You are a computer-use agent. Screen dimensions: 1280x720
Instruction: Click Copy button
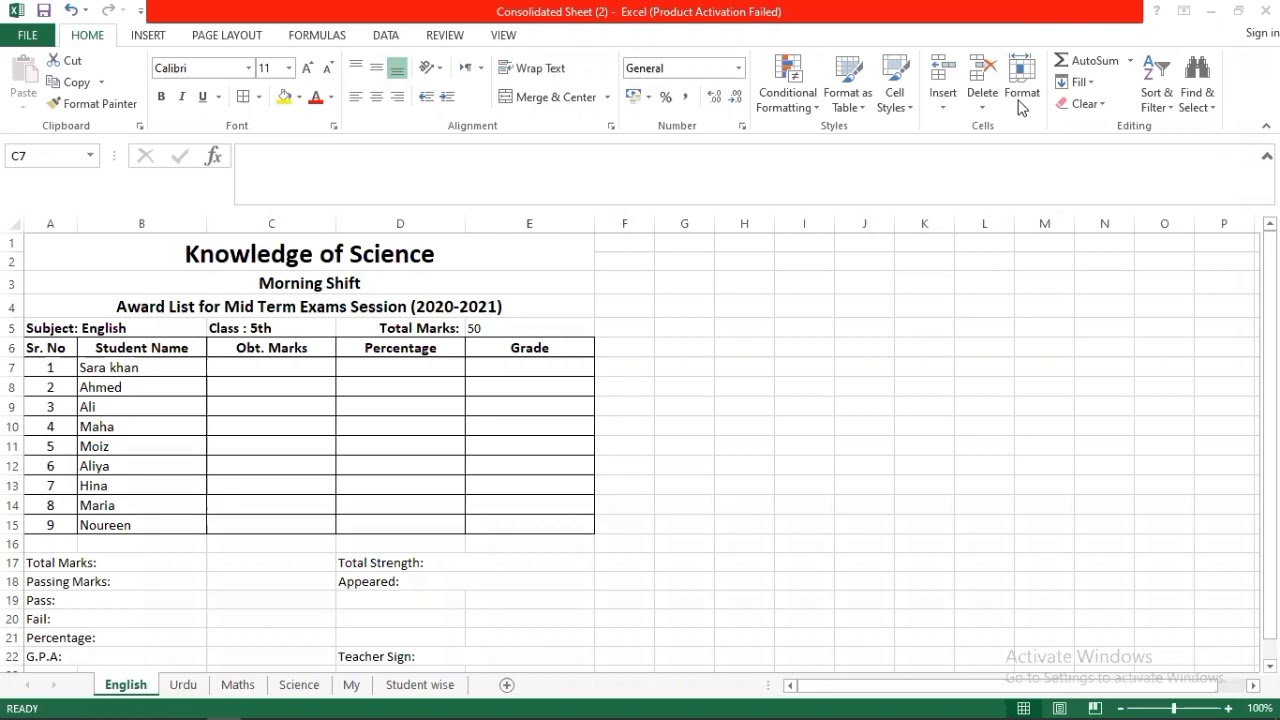click(x=68, y=82)
